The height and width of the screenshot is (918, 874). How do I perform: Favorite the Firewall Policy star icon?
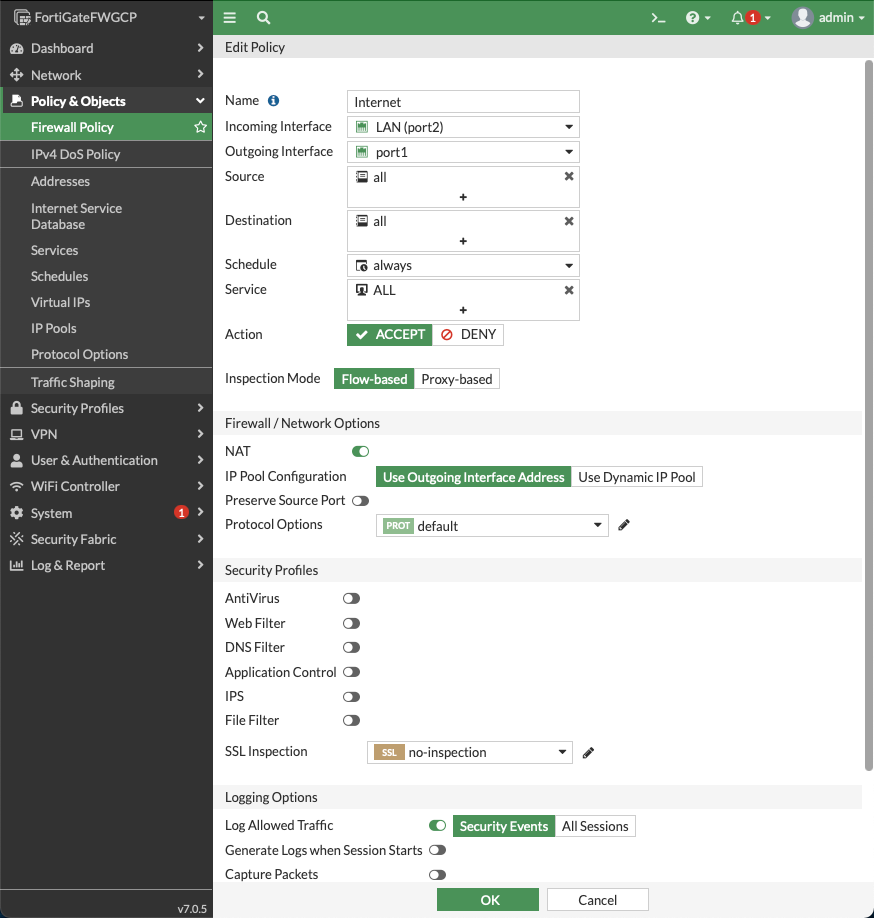(x=200, y=128)
